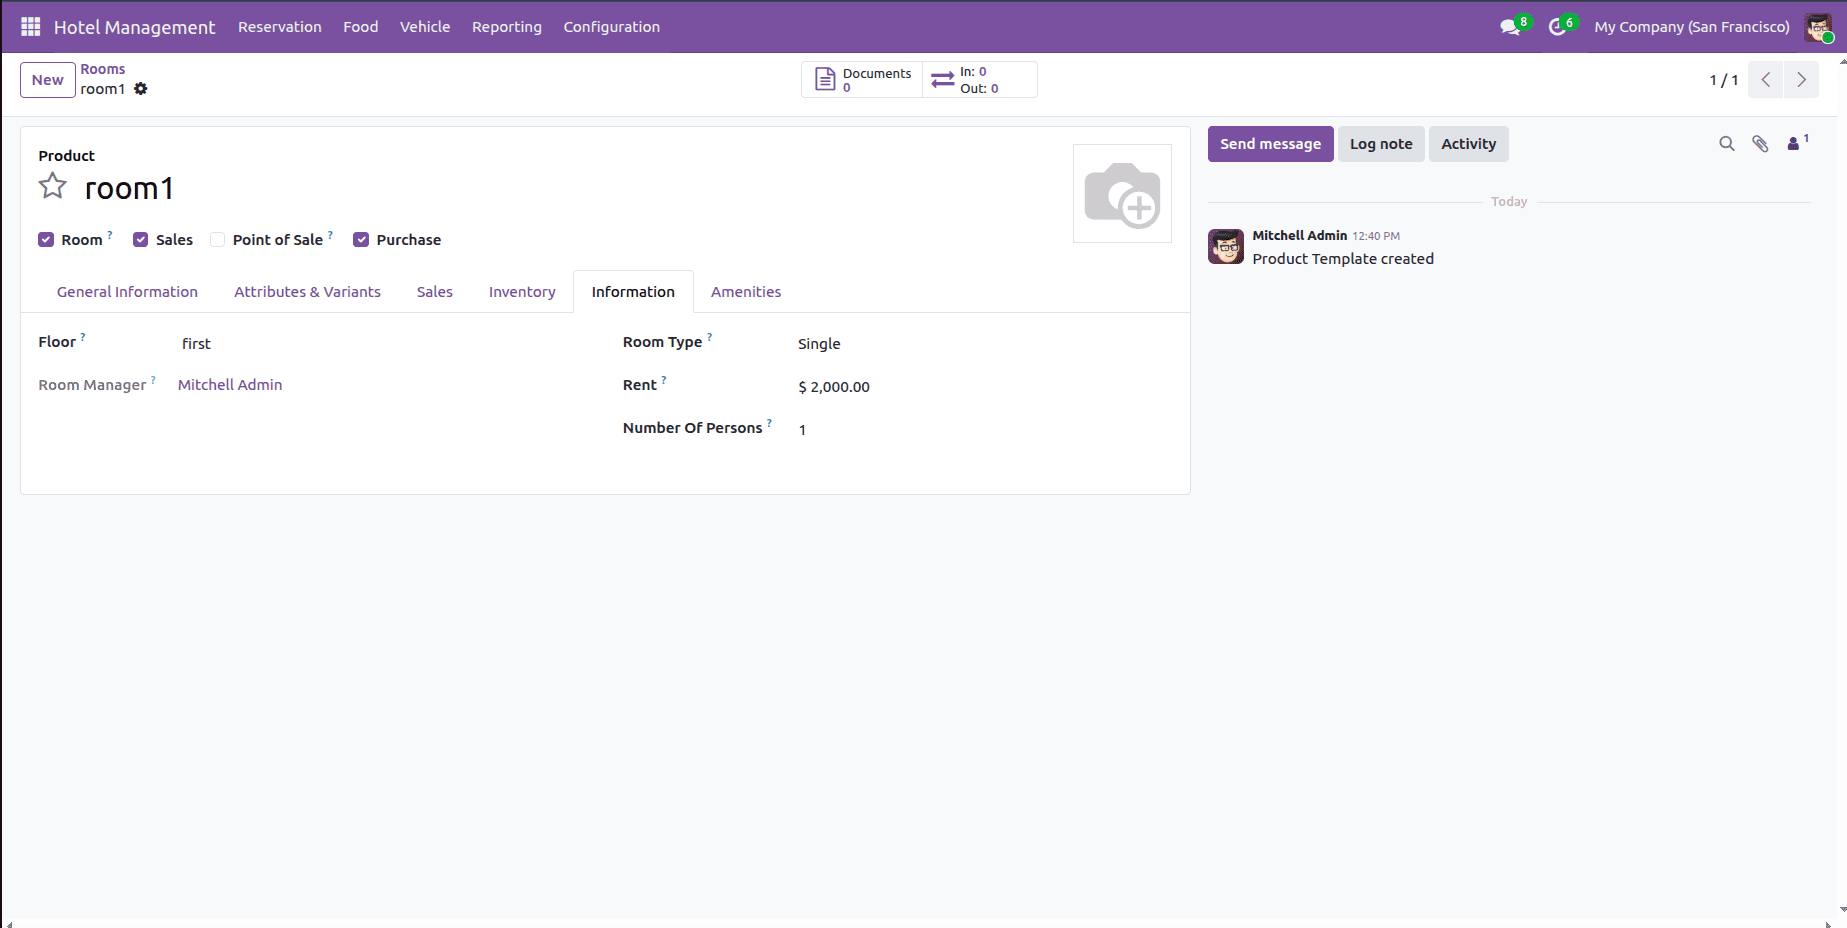
Task: Open the Reservation menu
Action: point(280,27)
